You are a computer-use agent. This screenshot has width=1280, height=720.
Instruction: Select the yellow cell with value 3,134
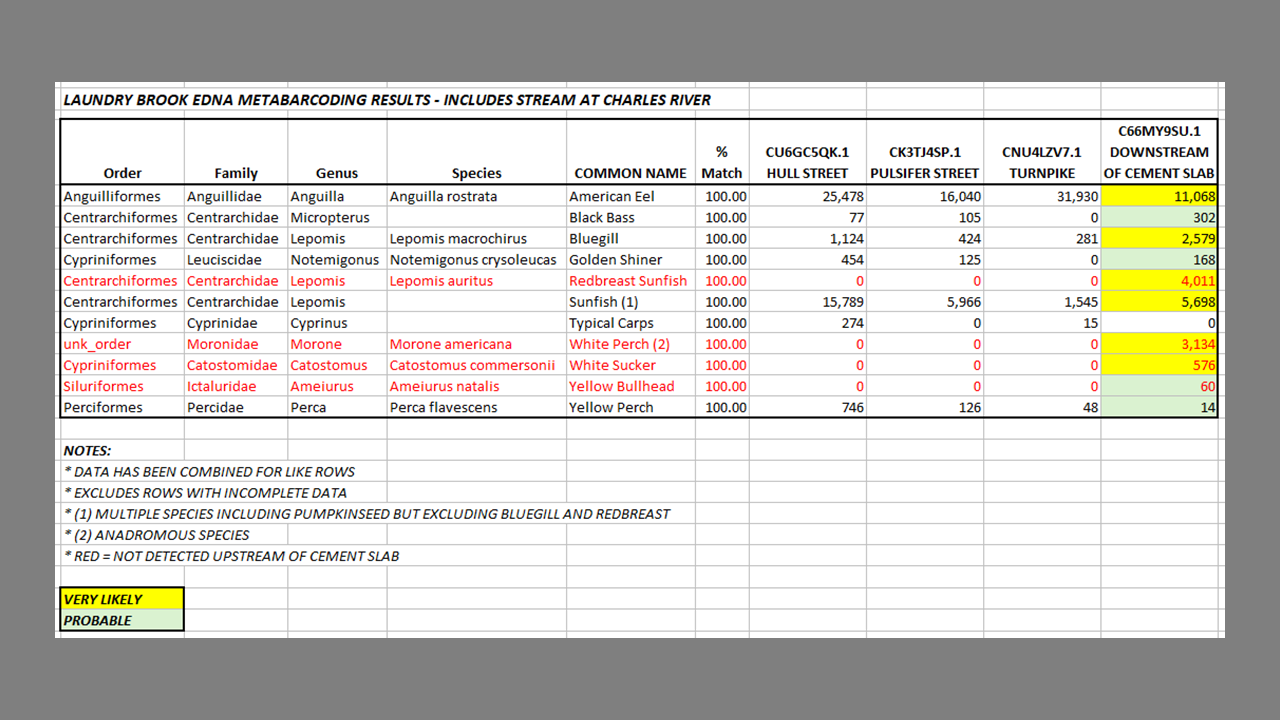tap(1160, 344)
